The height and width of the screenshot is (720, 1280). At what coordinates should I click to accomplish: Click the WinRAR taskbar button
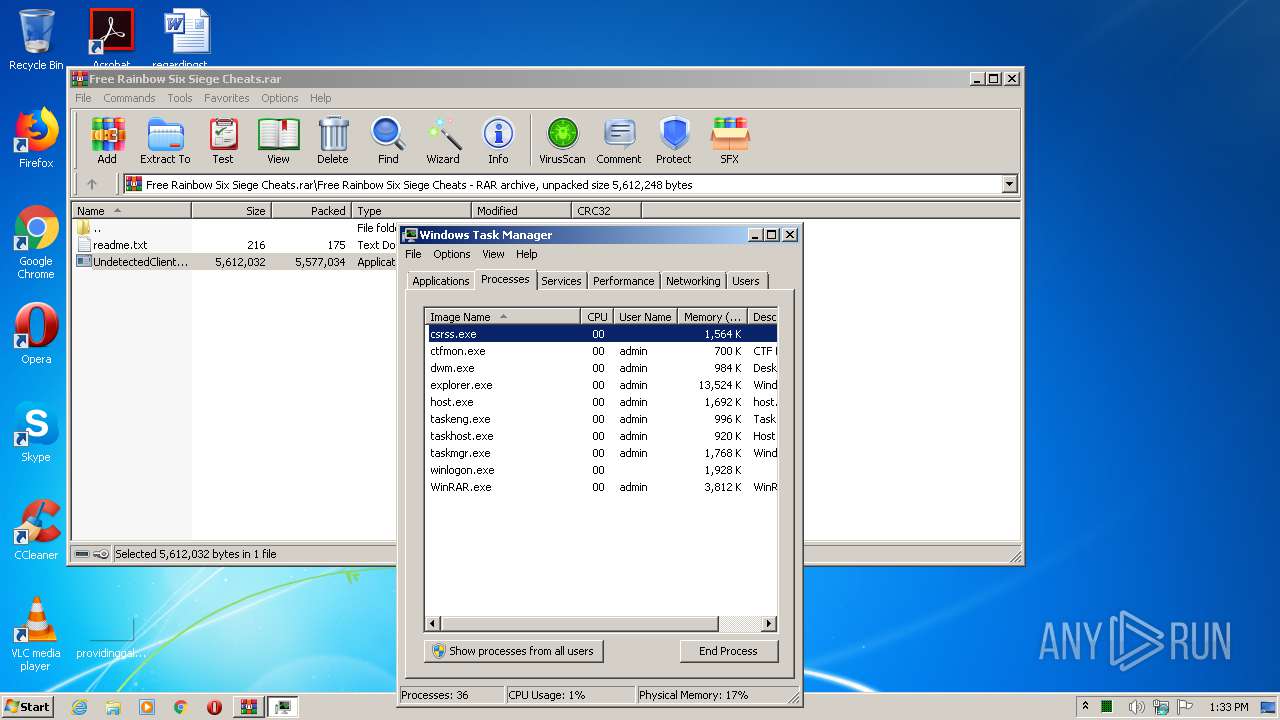pyautogui.click(x=248, y=707)
